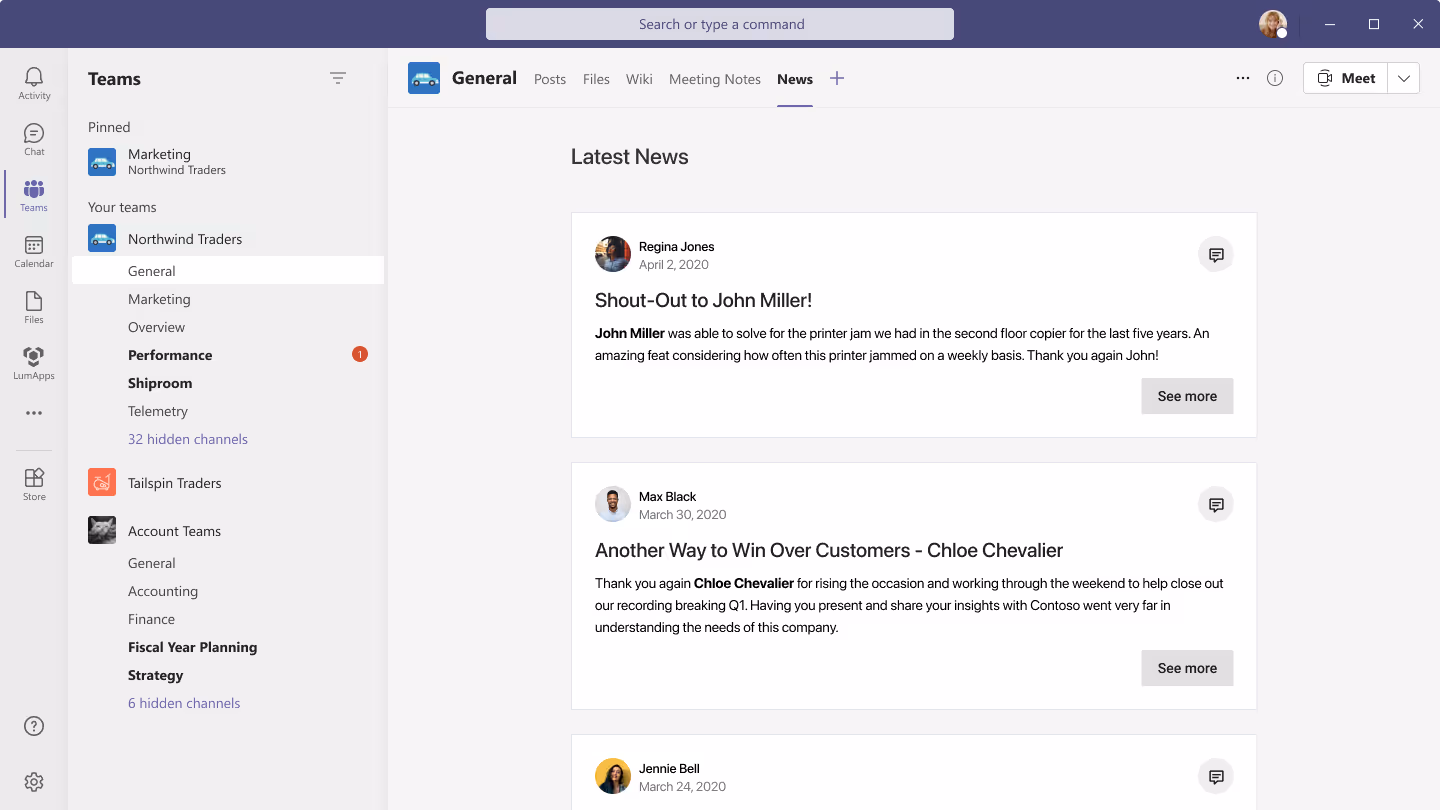Open Another Way to Win Over Customers title
This screenshot has height=810, width=1440.
829,550
